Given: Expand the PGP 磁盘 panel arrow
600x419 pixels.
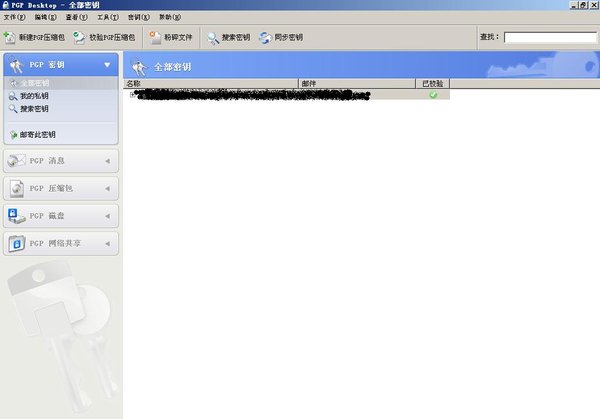Looking at the screenshot, I should pos(108,216).
